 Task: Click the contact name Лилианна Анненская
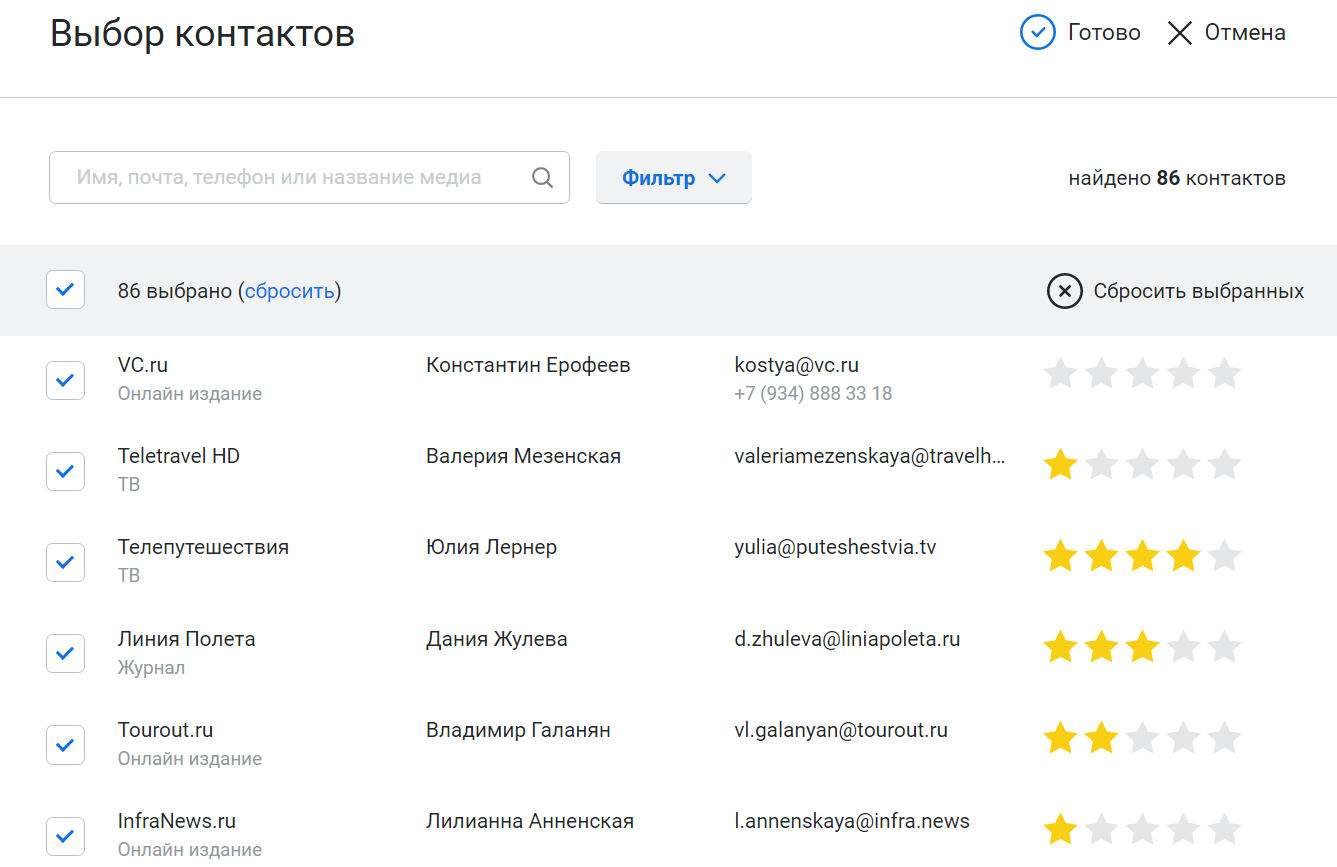pos(529,821)
